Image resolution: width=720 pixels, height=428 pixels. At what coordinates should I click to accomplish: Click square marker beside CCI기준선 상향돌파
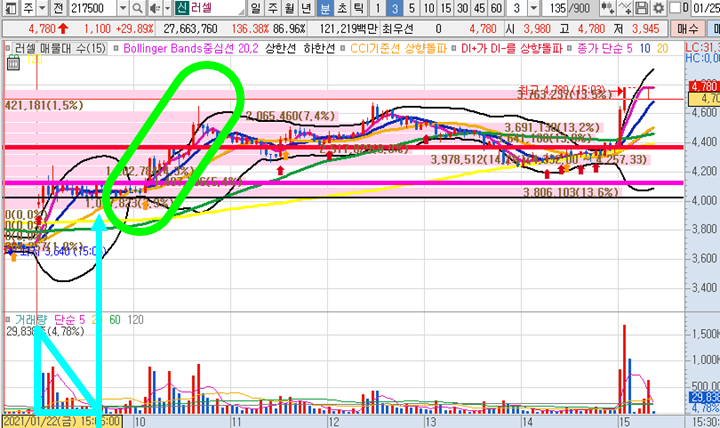(343, 48)
